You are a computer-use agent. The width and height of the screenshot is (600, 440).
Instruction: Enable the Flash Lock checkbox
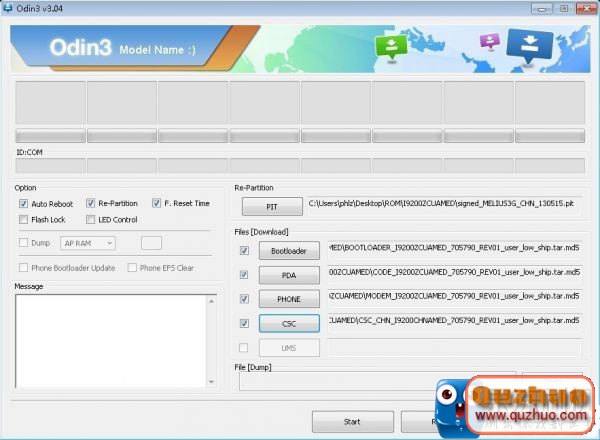(23, 220)
